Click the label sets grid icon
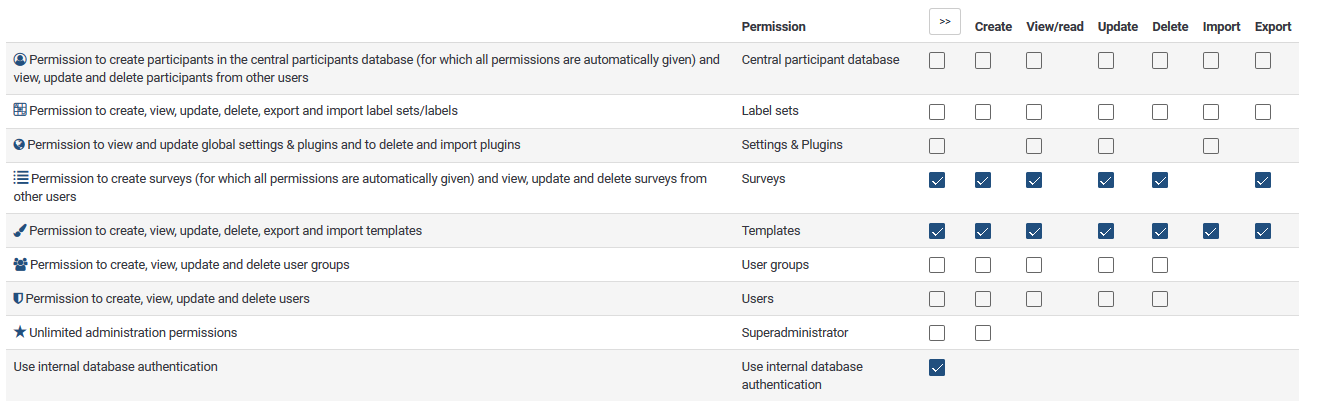The image size is (1337, 409). [20, 111]
